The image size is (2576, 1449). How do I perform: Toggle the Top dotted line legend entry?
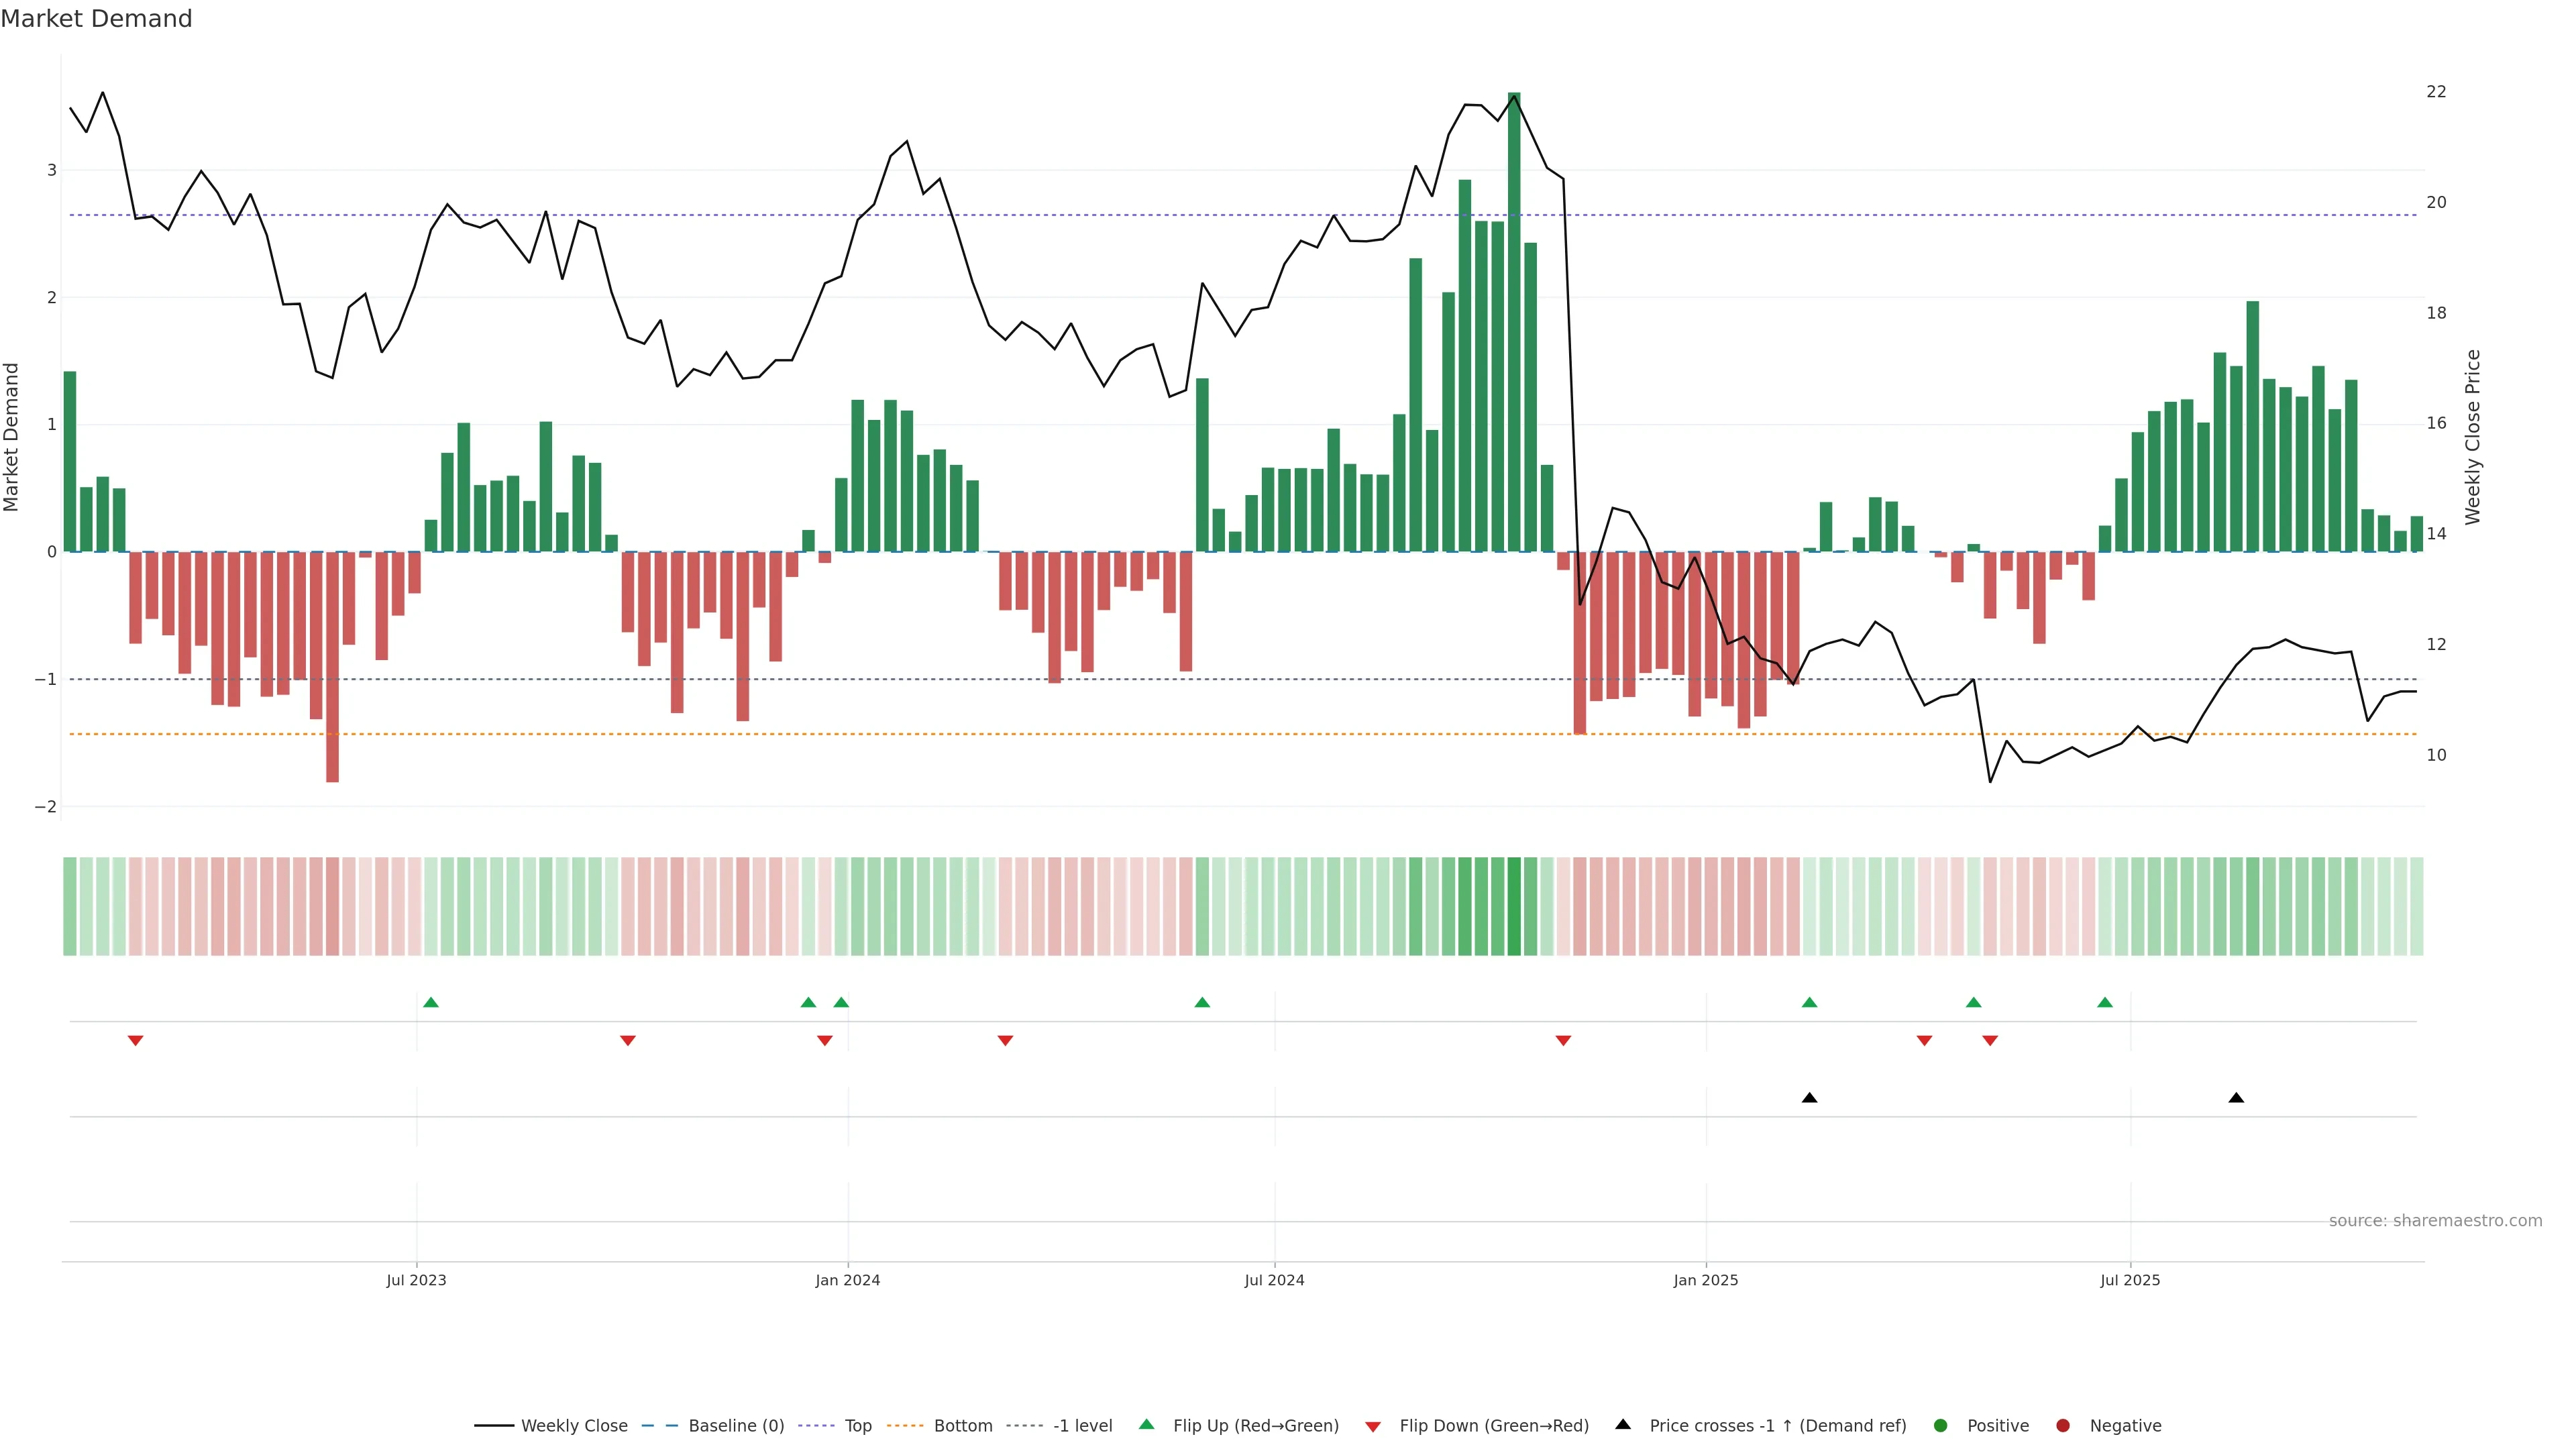(x=857, y=1425)
